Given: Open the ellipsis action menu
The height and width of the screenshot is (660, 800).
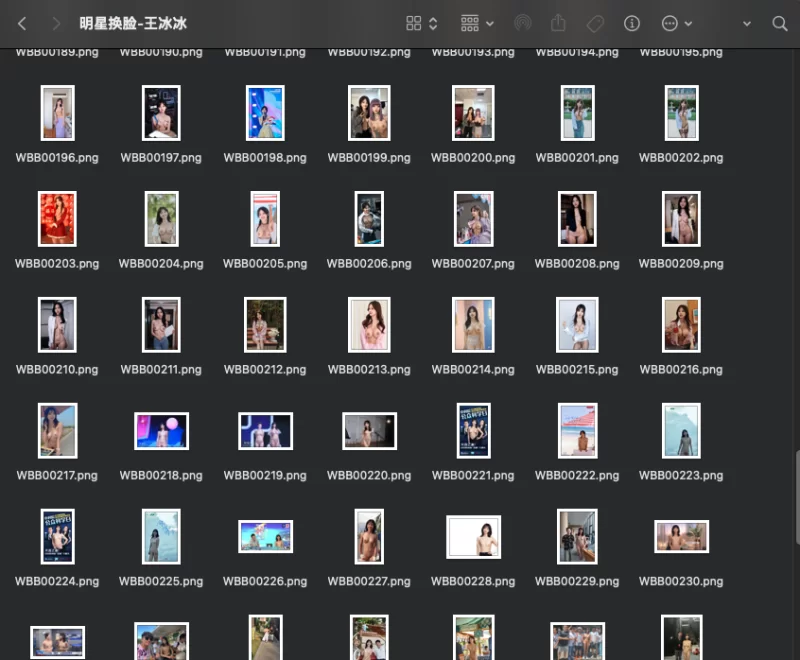Looking at the screenshot, I should click(x=669, y=23).
